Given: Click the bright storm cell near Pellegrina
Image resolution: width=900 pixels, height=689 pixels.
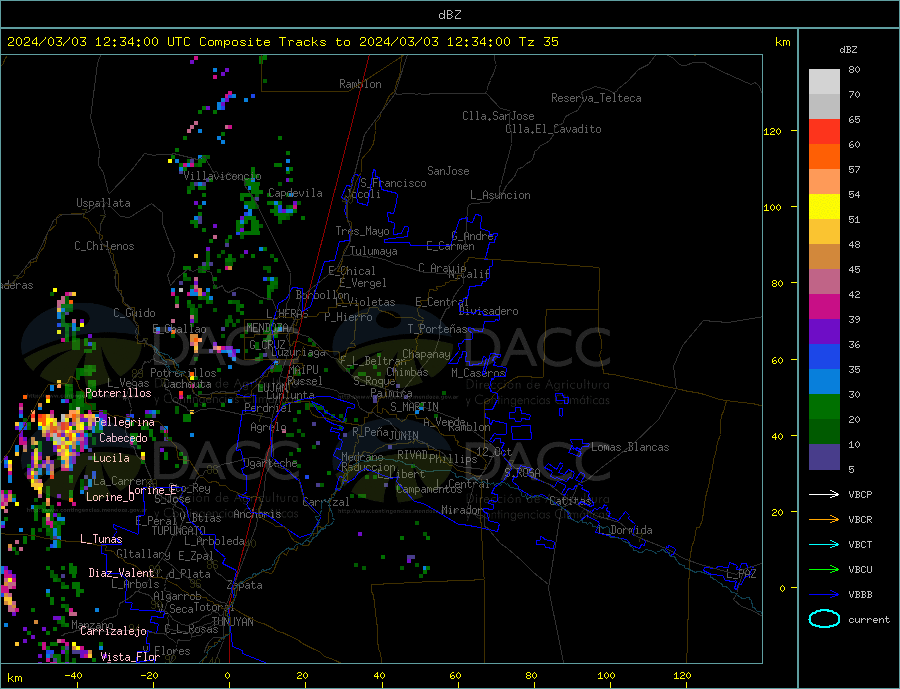Looking at the screenshot, I should point(64,433).
